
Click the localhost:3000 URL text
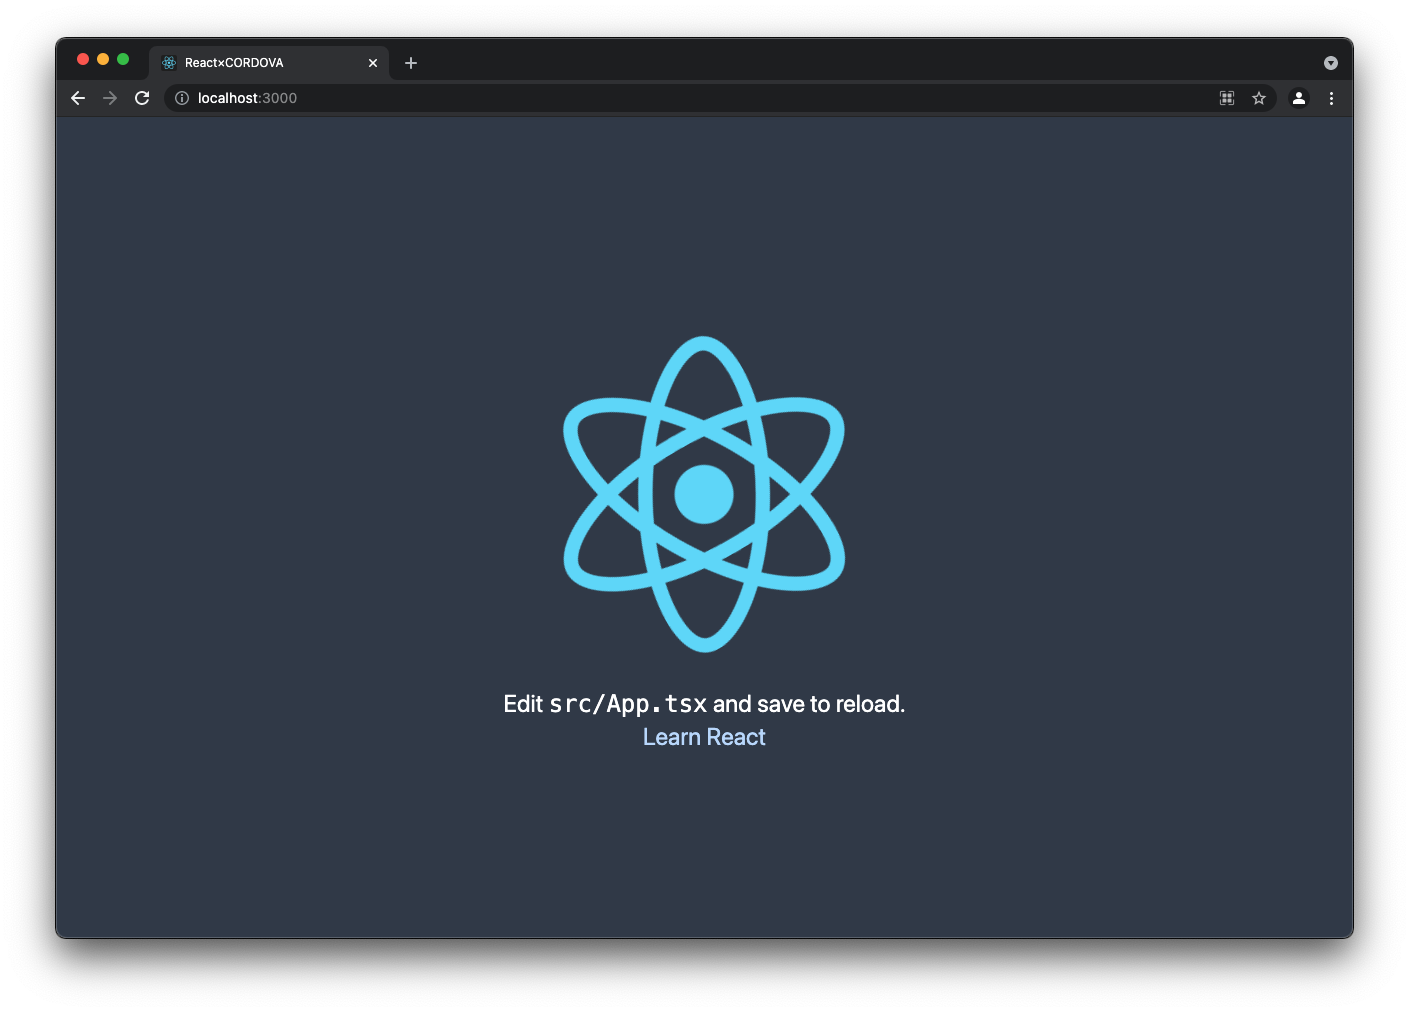click(x=247, y=98)
